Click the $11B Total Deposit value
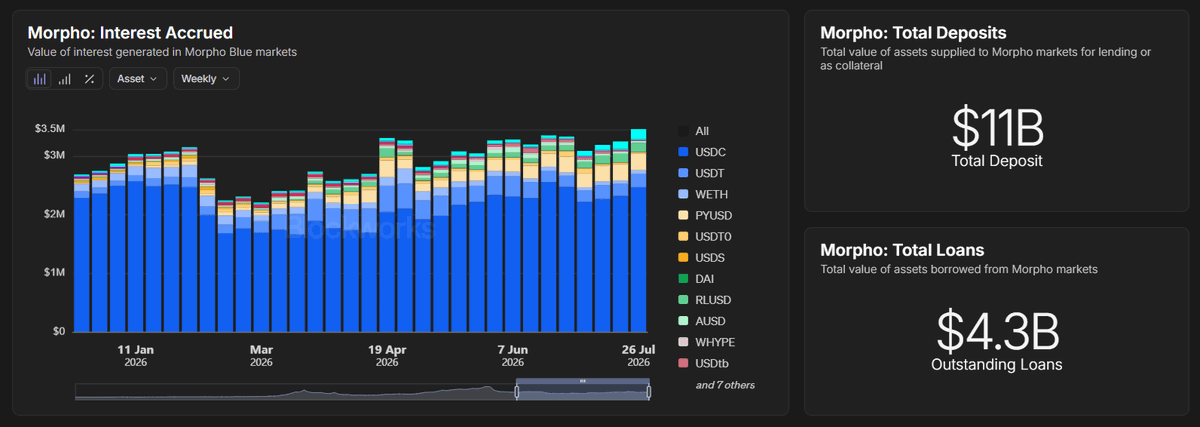The width and height of the screenshot is (1200, 427). click(997, 127)
